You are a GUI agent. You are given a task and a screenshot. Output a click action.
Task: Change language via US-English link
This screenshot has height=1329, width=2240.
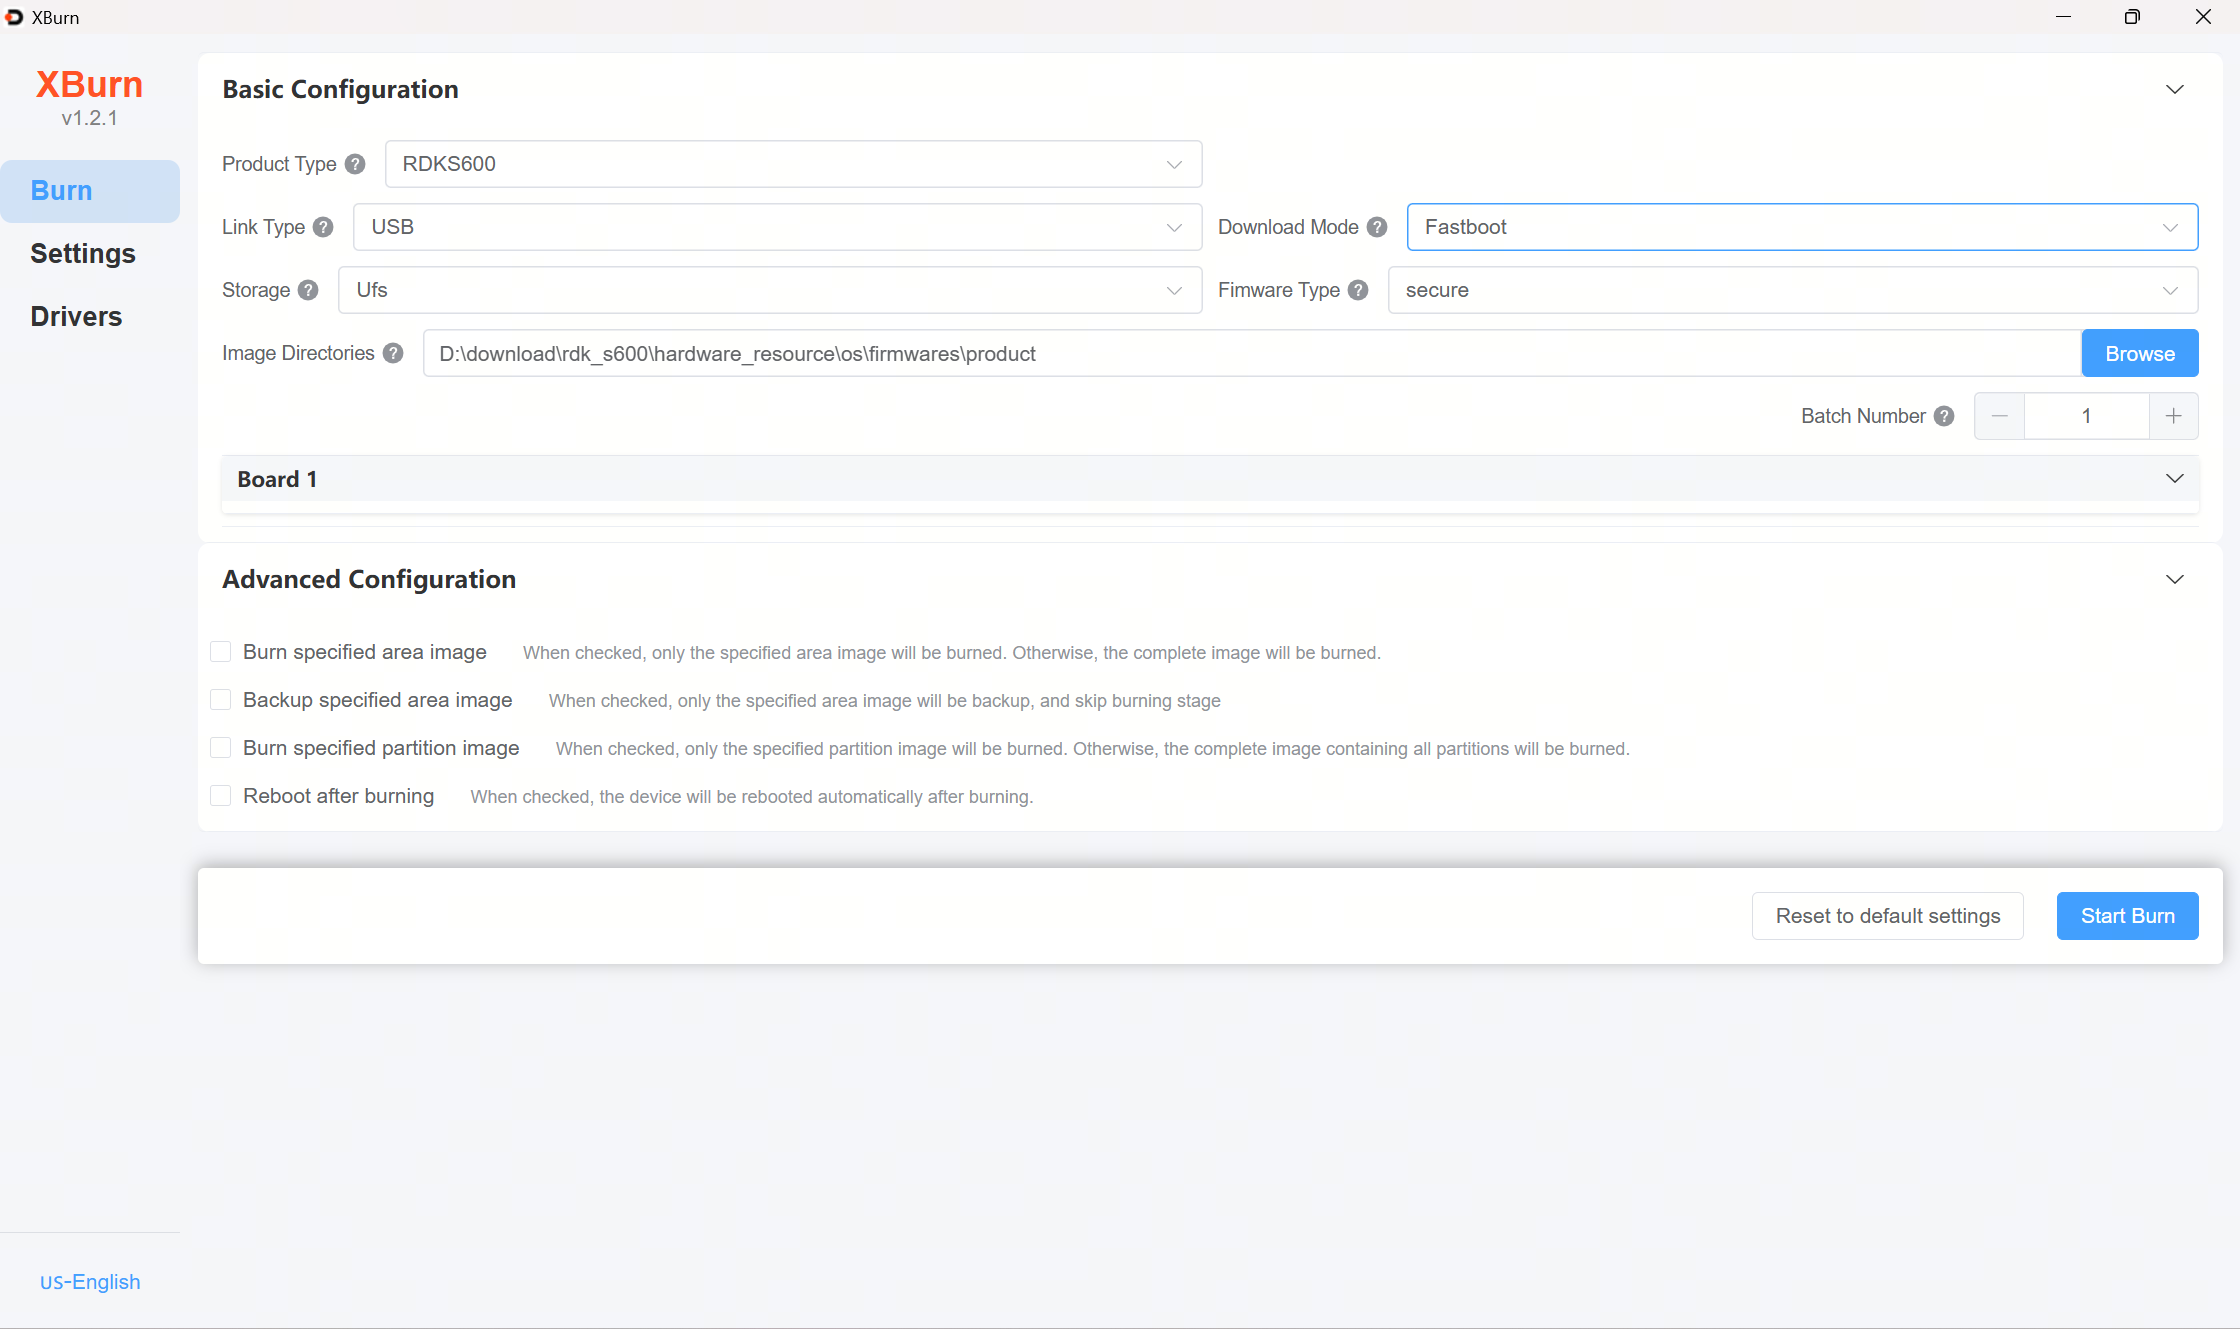90,1282
